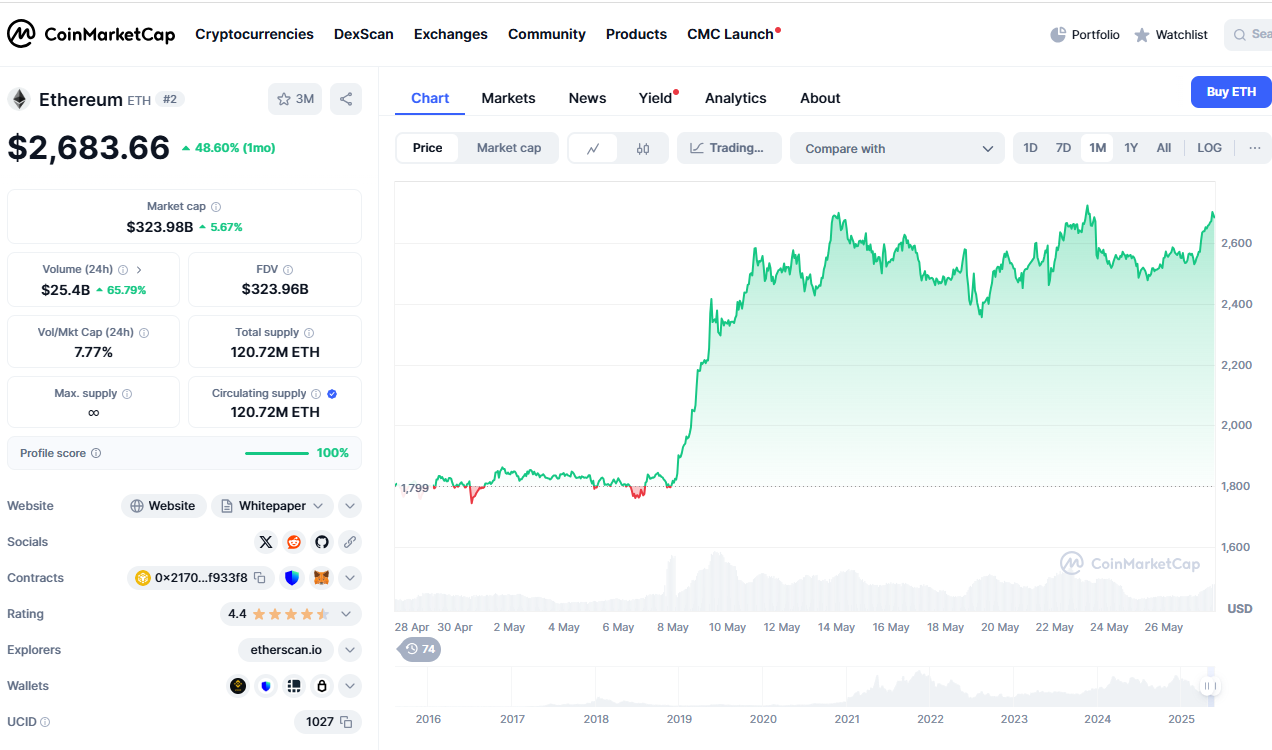Click the Profile score info icon

[96, 454]
